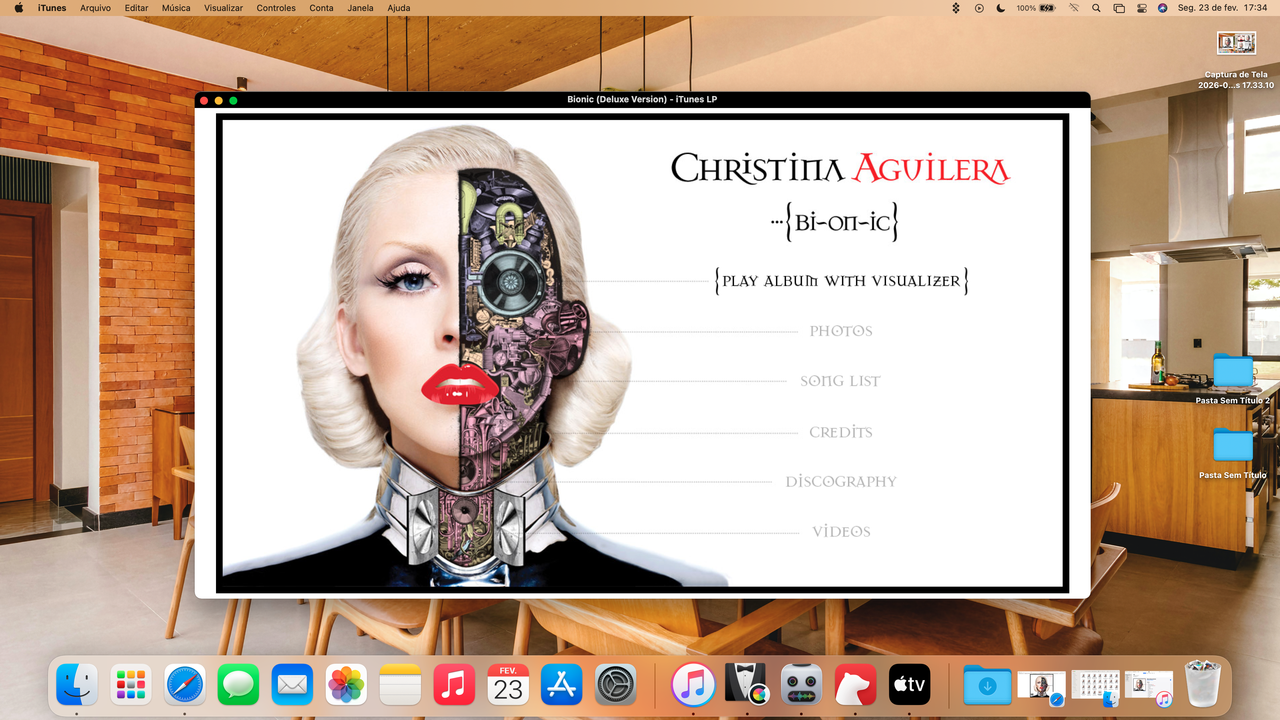The width and height of the screenshot is (1280, 720).
Task: Toggle Focus moon icon in menu bar
Action: click(x=1001, y=8)
